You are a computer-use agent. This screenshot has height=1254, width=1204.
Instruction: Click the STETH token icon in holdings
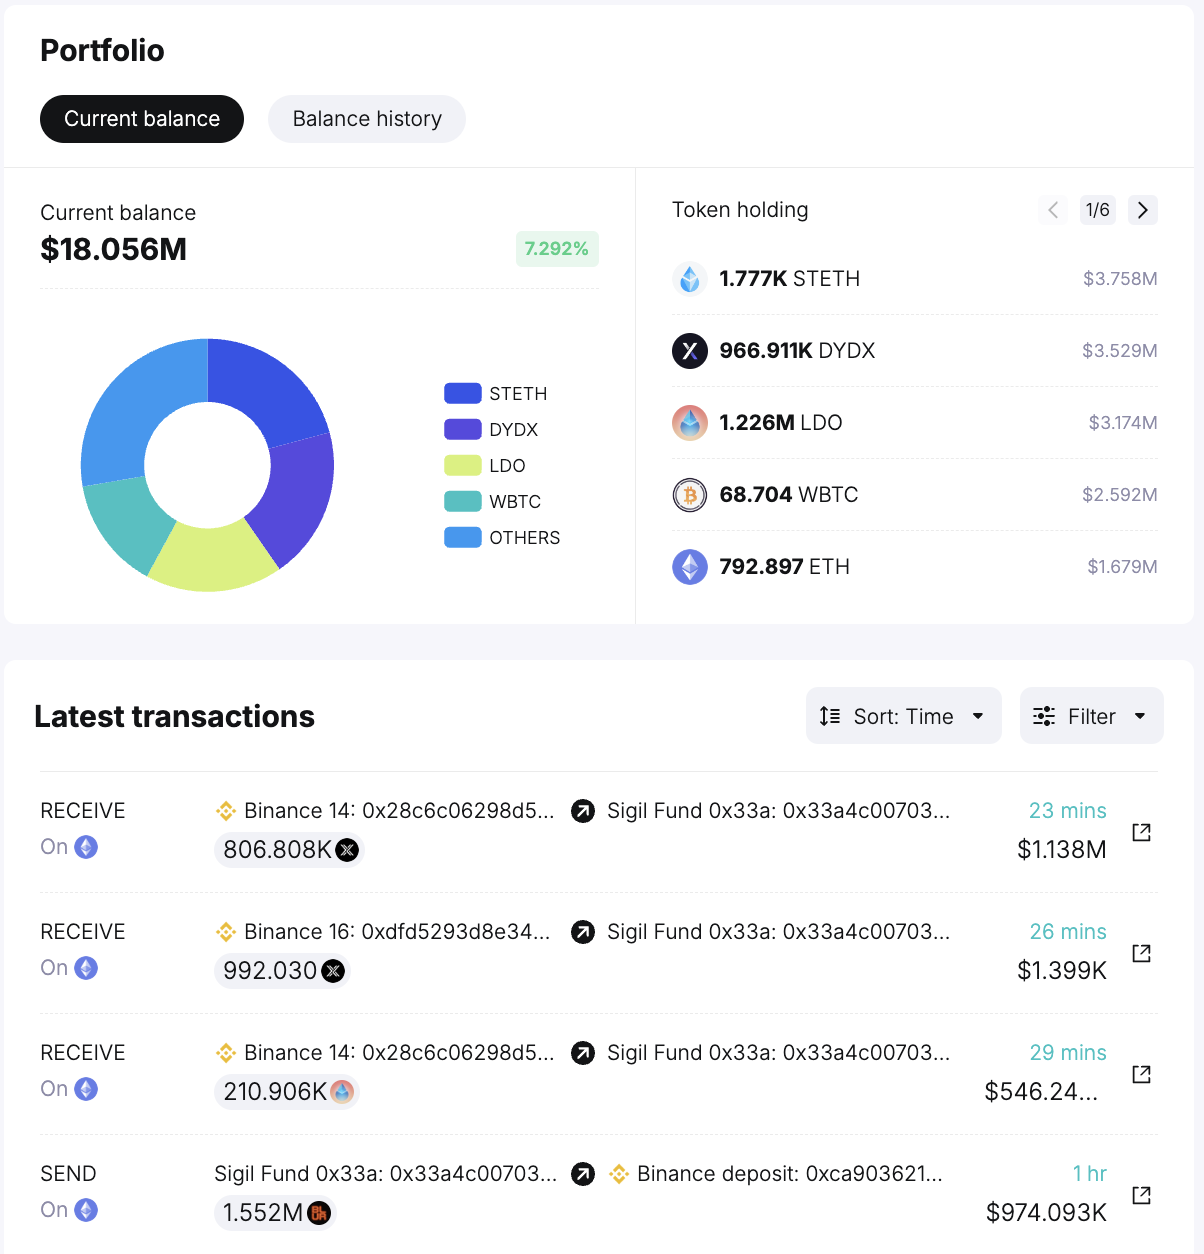click(690, 279)
